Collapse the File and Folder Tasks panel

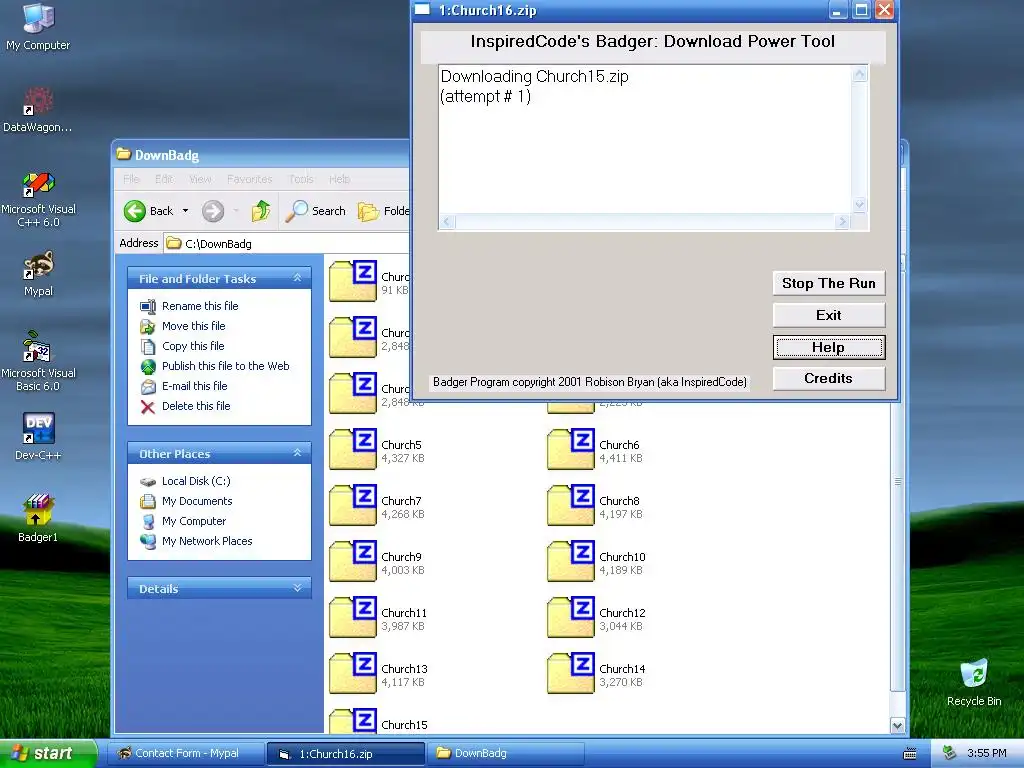point(297,278)
